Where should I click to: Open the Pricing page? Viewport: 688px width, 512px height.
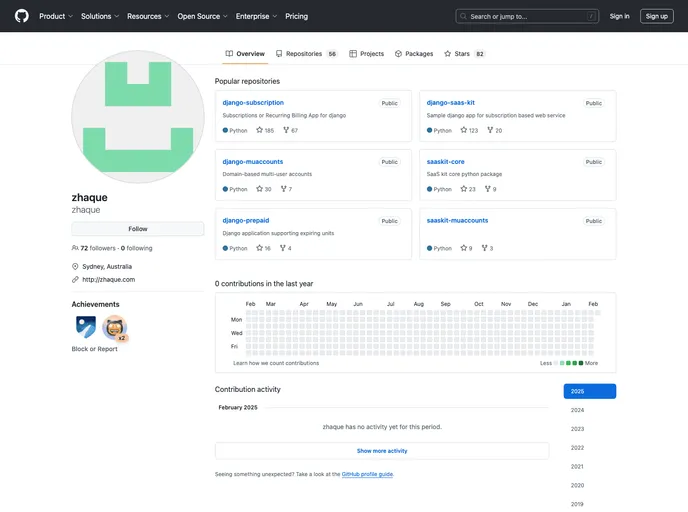[297, 16]
